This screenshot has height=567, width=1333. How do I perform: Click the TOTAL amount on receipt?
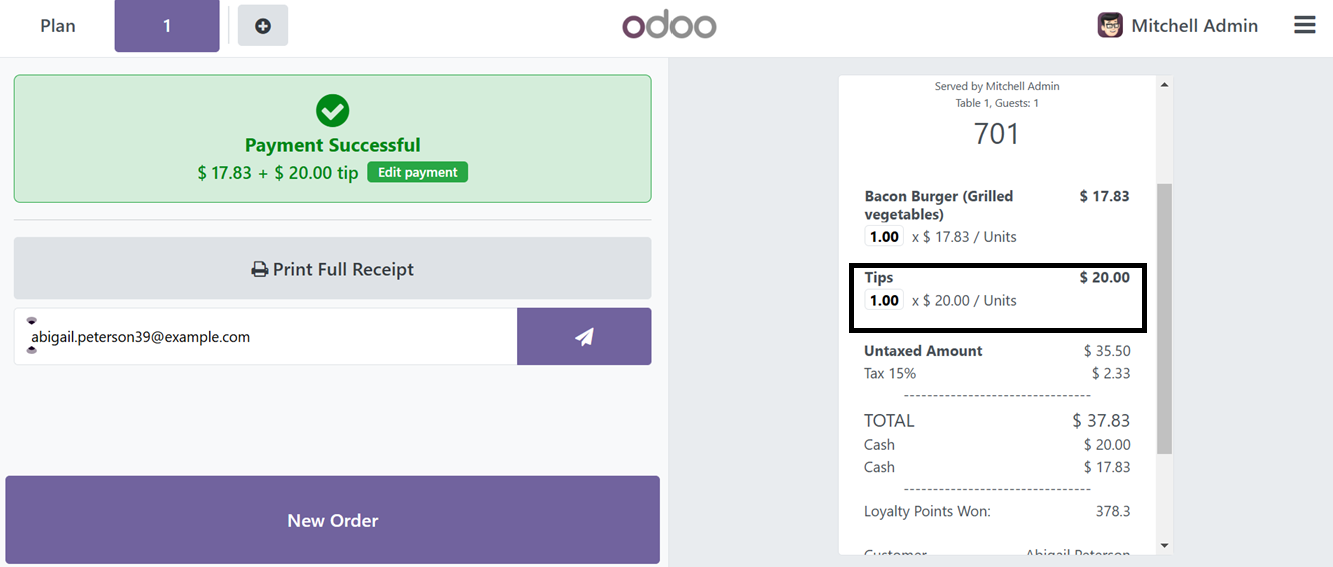pos(1101,421)
